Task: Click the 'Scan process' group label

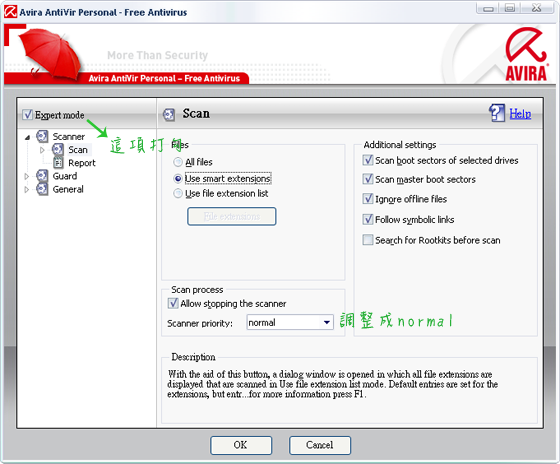Action: pyautogui.click(x=197, y=290)
